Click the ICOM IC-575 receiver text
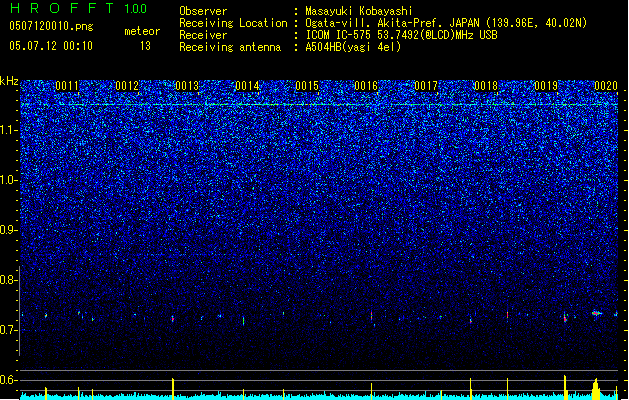This screenshot has height=400, width=629. [401, 35]
